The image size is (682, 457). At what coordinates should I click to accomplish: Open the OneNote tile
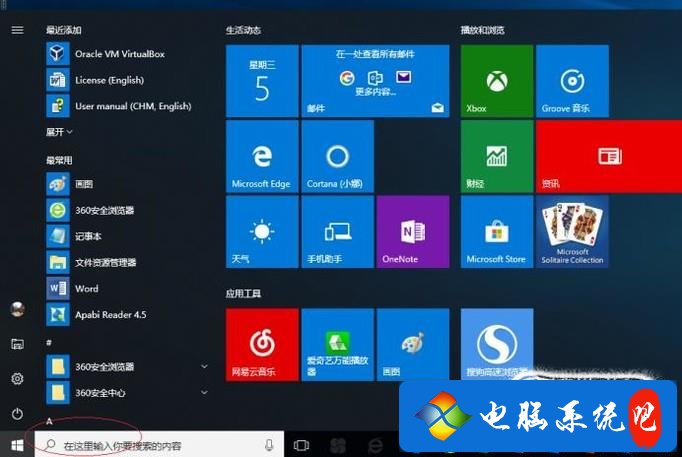point(413,232)
